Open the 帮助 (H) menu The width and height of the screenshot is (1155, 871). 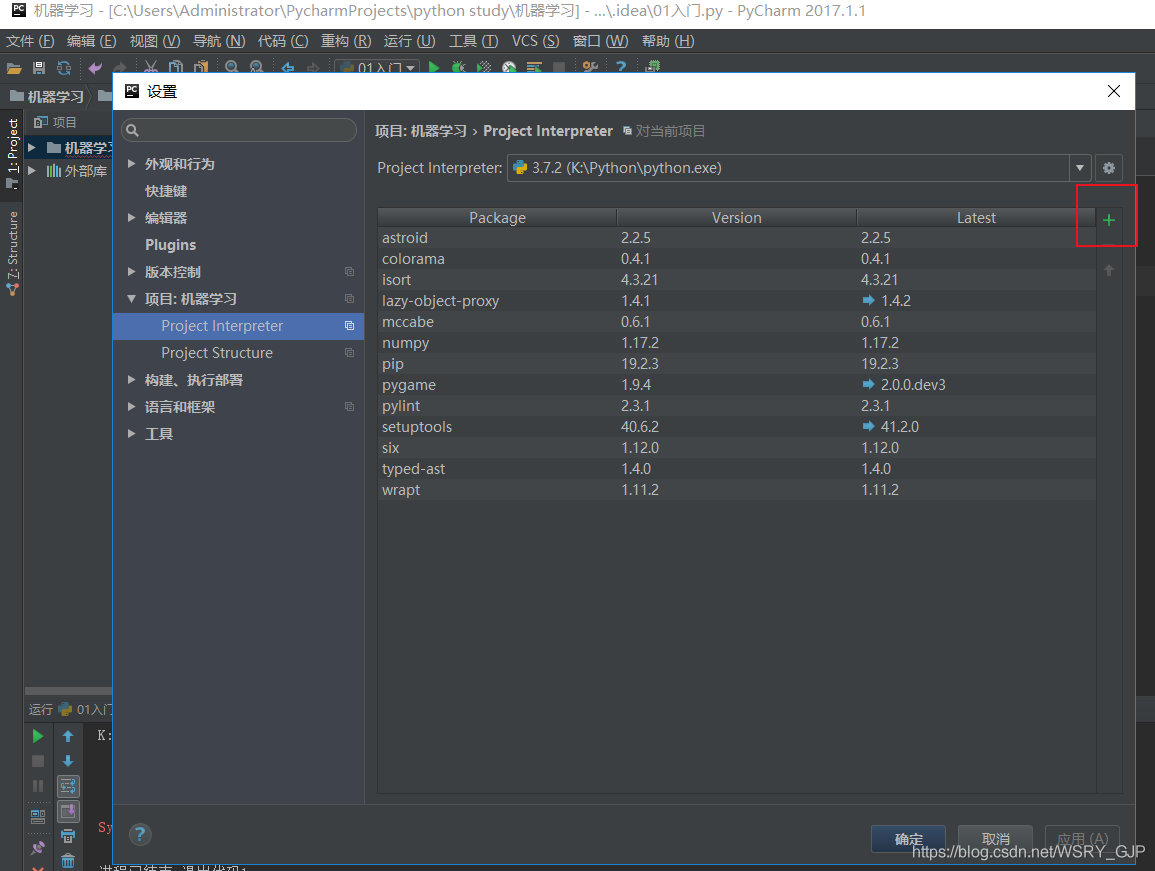668,41
